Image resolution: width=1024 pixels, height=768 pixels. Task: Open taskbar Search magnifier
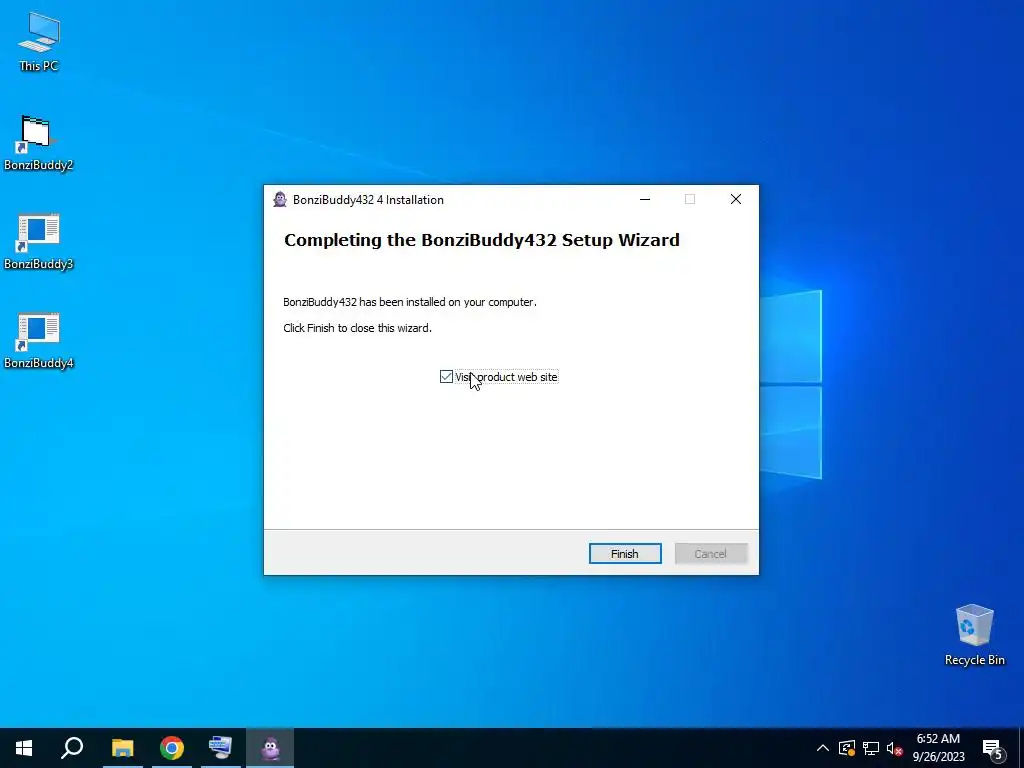[x=72, y=748]
